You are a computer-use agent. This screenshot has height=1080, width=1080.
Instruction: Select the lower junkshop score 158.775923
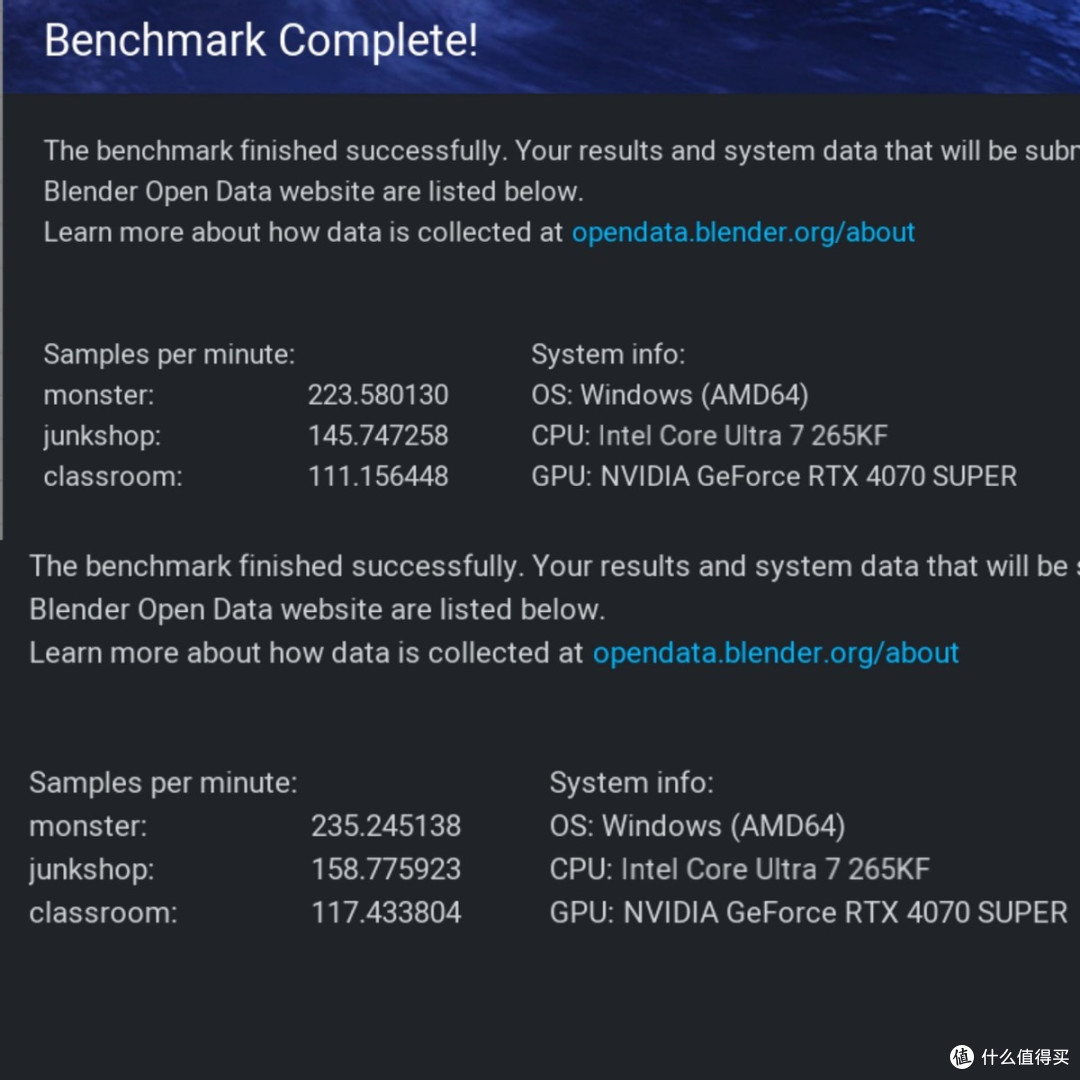tap(386, 869)
